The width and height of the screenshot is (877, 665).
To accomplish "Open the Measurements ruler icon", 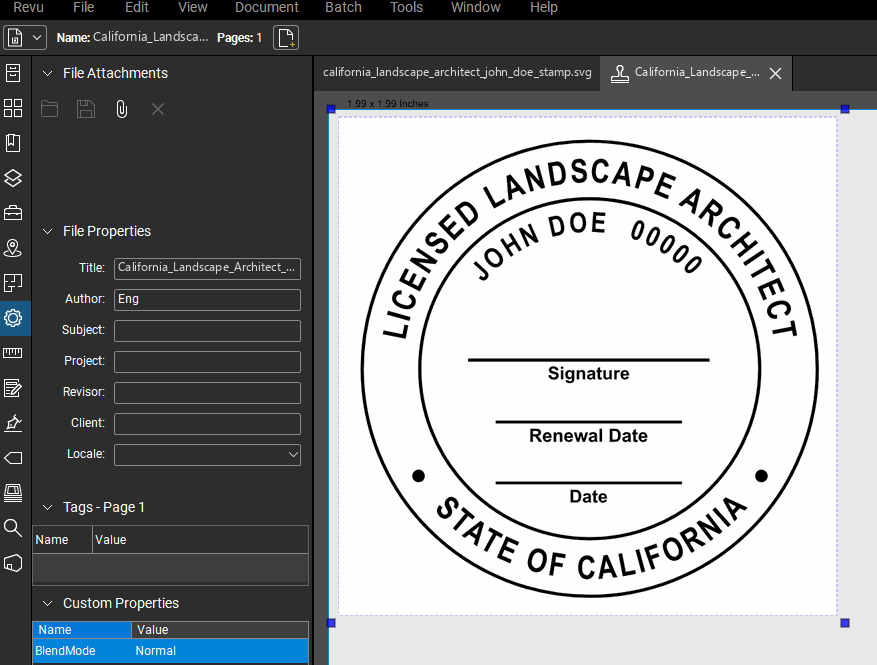I will pyautogui.click(x=13, y=353).
